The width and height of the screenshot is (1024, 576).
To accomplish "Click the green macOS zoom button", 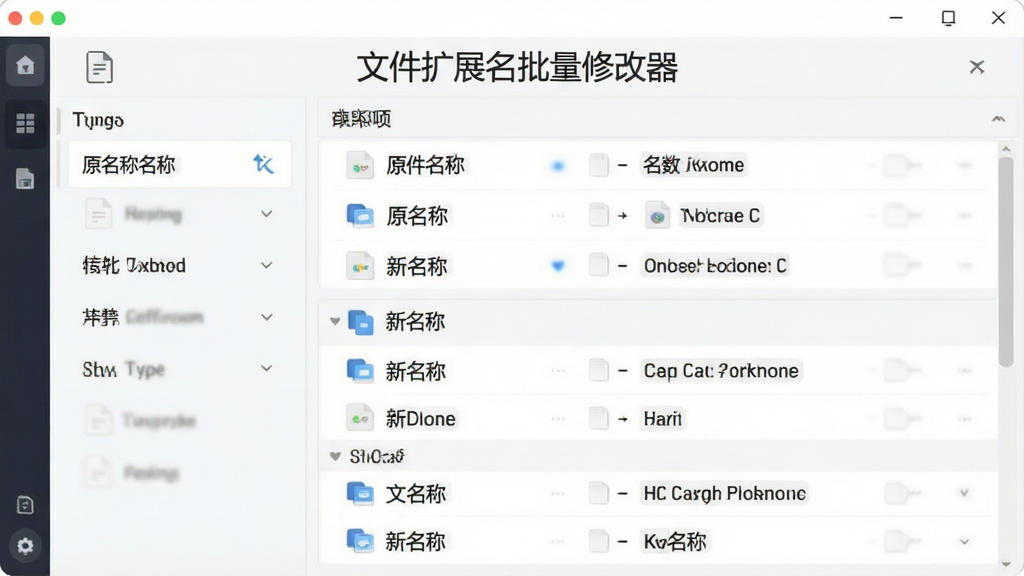I will pyautogui.click(x=58, y=18).
